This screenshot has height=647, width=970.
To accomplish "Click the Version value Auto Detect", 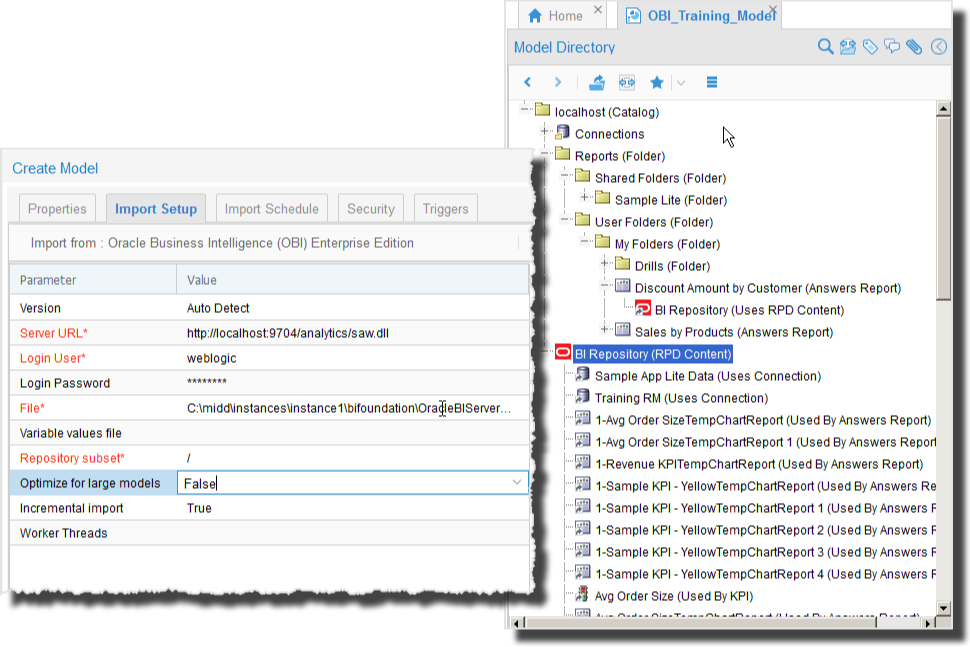I will coord(218,308).
